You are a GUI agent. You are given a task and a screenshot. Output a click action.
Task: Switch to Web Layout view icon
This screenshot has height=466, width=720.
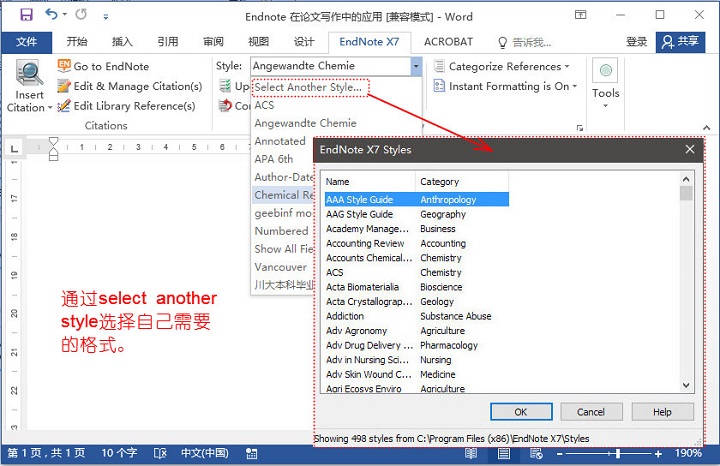point(536,454)
